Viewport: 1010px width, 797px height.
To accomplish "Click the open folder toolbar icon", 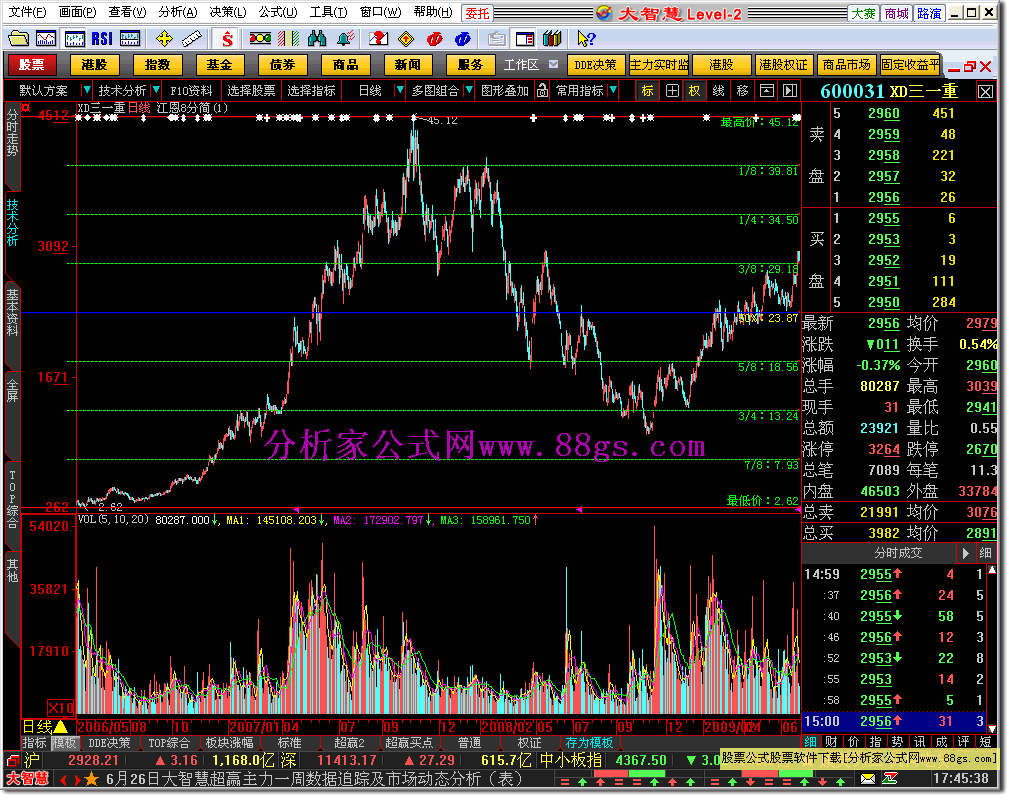I will click(19, 39).
